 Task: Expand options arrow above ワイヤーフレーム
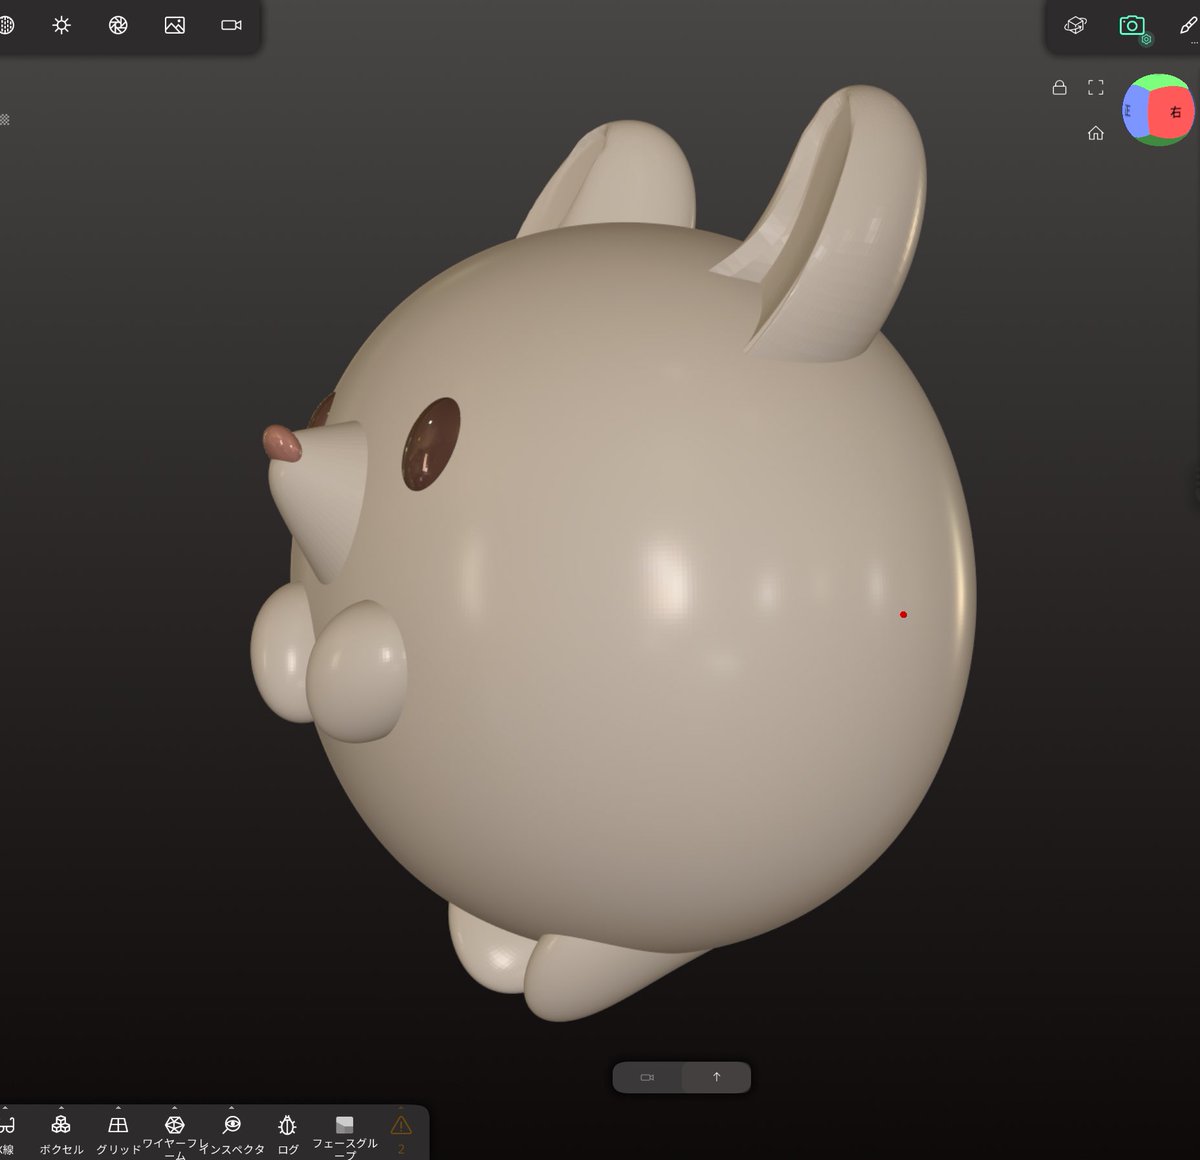click(174, 1108)
